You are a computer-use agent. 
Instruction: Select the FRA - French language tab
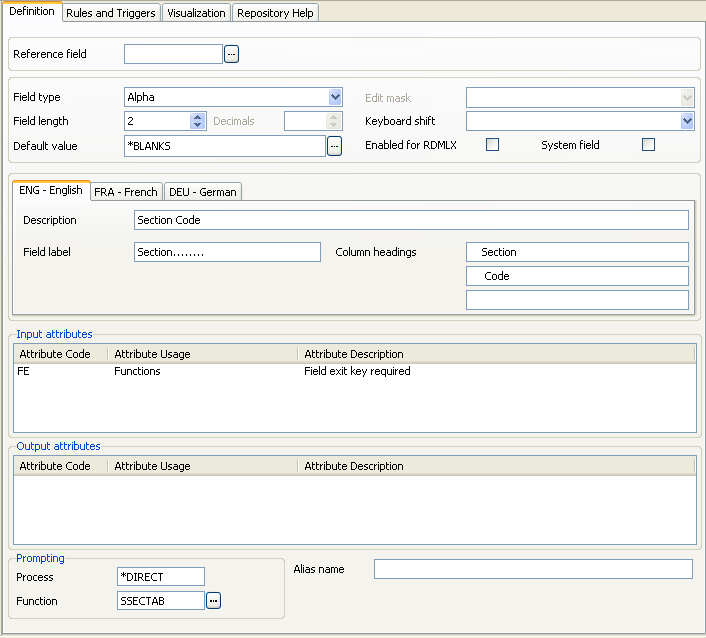tap(125, 191)
